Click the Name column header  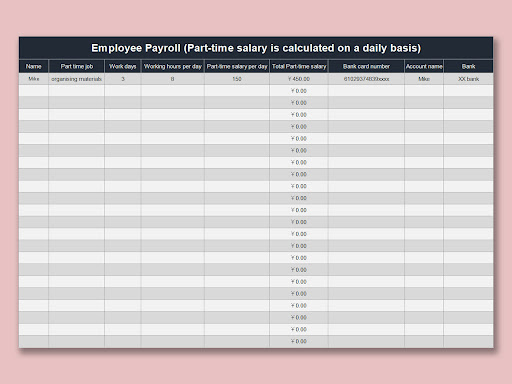pyautogui.click(x=34, y=66)
